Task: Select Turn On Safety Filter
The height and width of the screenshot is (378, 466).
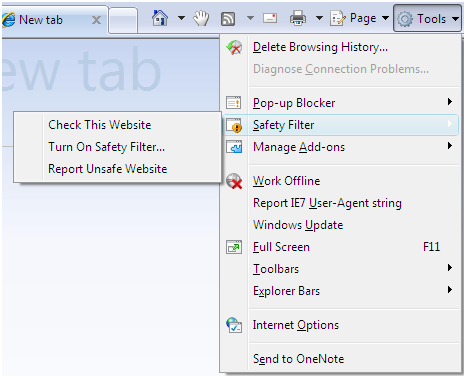Action: (x=106, y=147)
